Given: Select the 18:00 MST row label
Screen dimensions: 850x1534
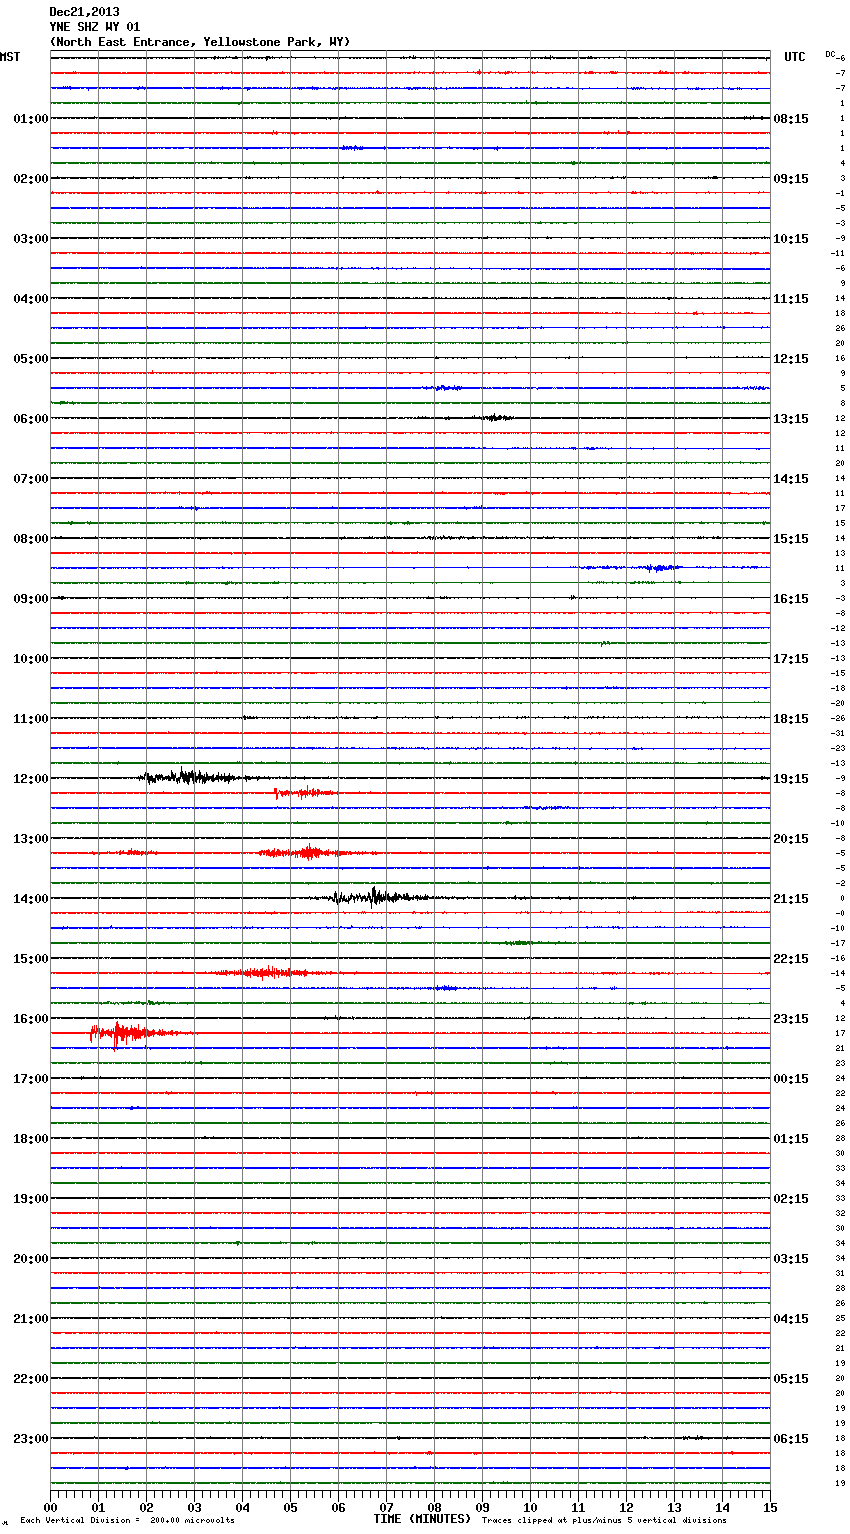Looking at the screenshot, I should pos(31,1139).
